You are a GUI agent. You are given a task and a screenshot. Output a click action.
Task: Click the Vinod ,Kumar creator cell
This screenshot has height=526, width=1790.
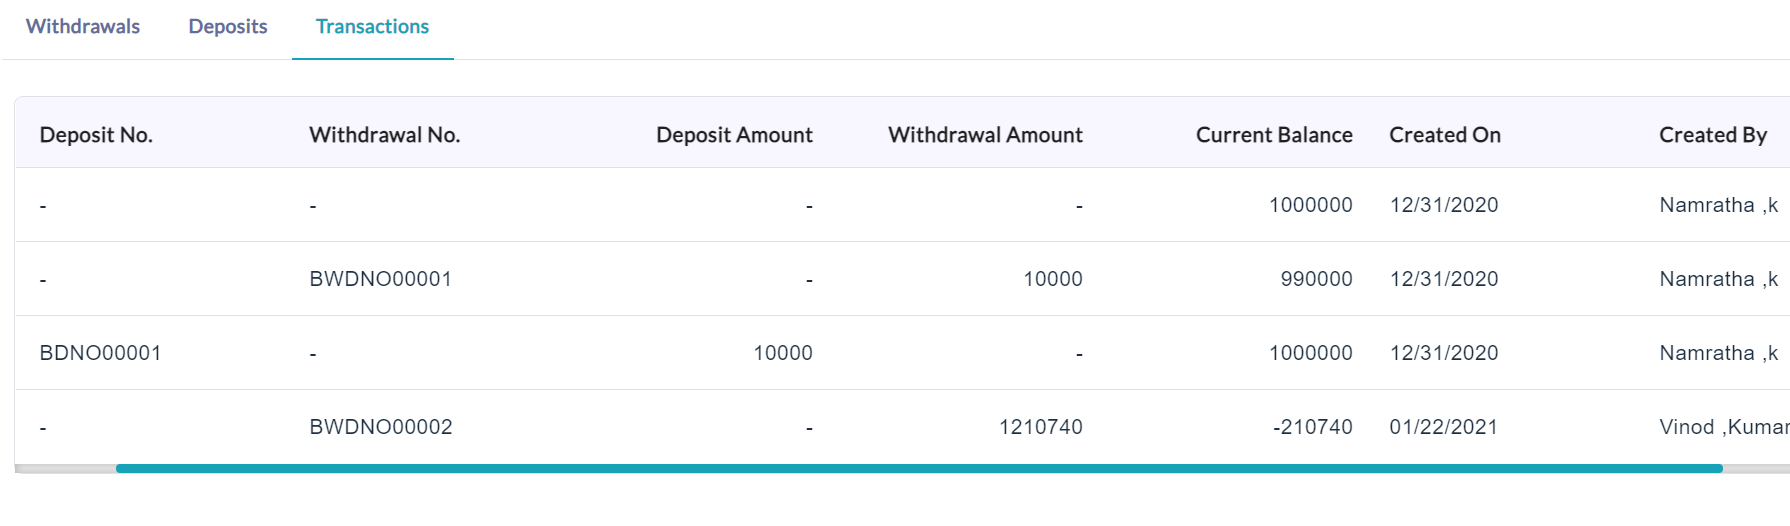click(1724, 427)
